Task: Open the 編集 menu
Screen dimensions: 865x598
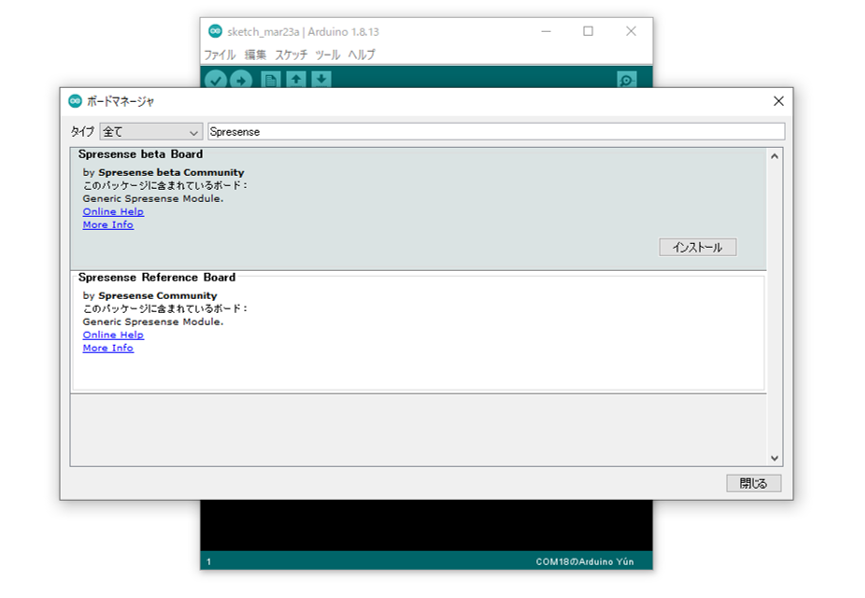Action: pyautogui.click(x=255, y=55)
